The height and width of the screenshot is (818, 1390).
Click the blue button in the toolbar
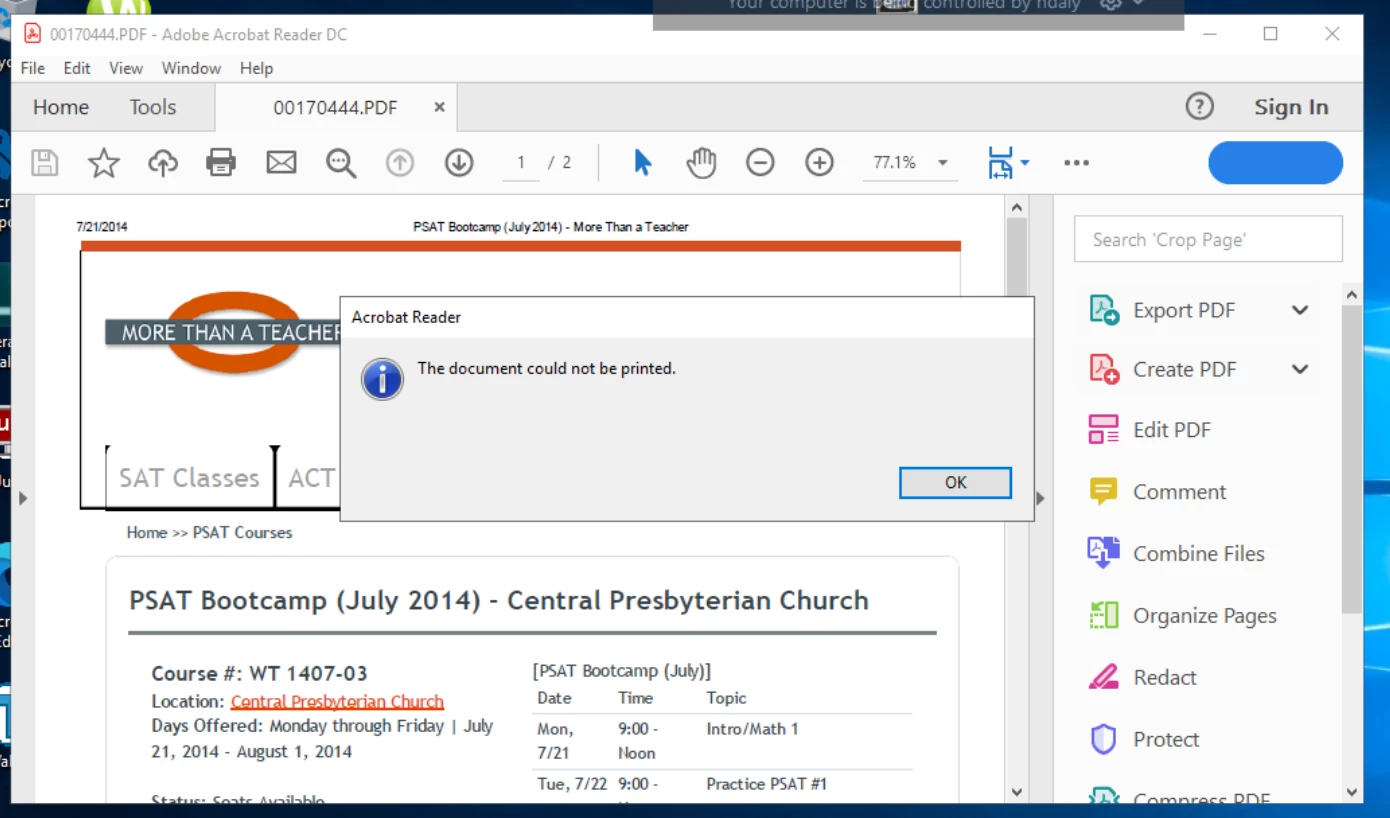tap(1275, 163)
